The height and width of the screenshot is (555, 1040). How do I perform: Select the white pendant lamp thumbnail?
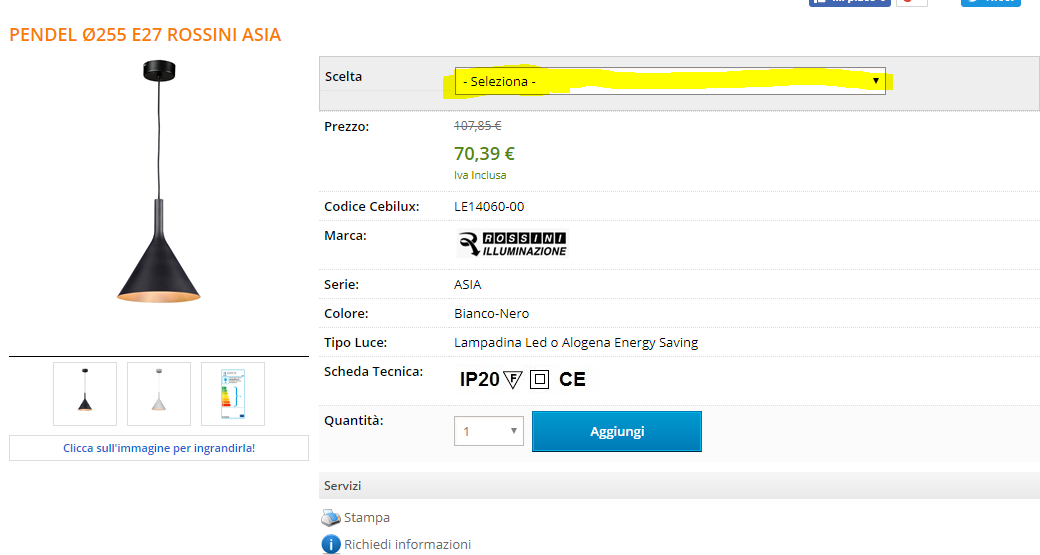click(x=159, y=394)
